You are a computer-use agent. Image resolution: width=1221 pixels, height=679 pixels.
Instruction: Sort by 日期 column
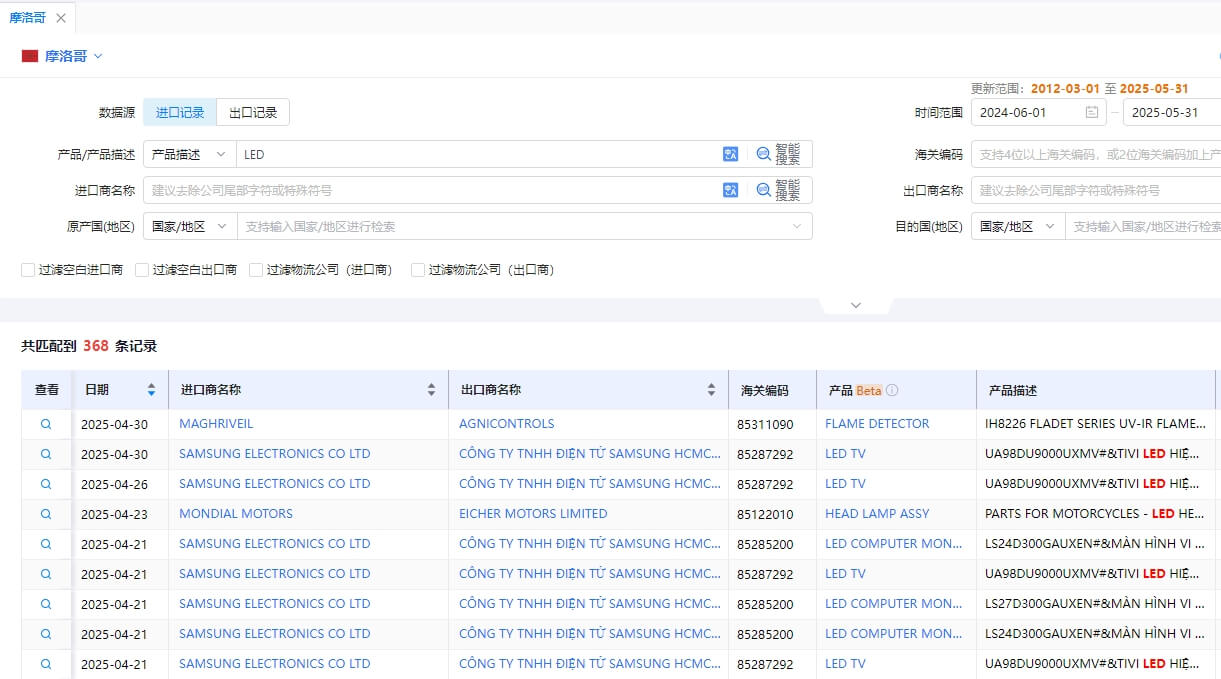click(151, 390)
